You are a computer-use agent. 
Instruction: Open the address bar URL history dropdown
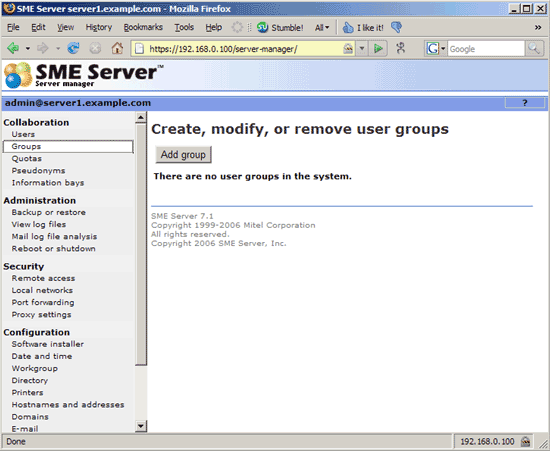coord(362,48)
